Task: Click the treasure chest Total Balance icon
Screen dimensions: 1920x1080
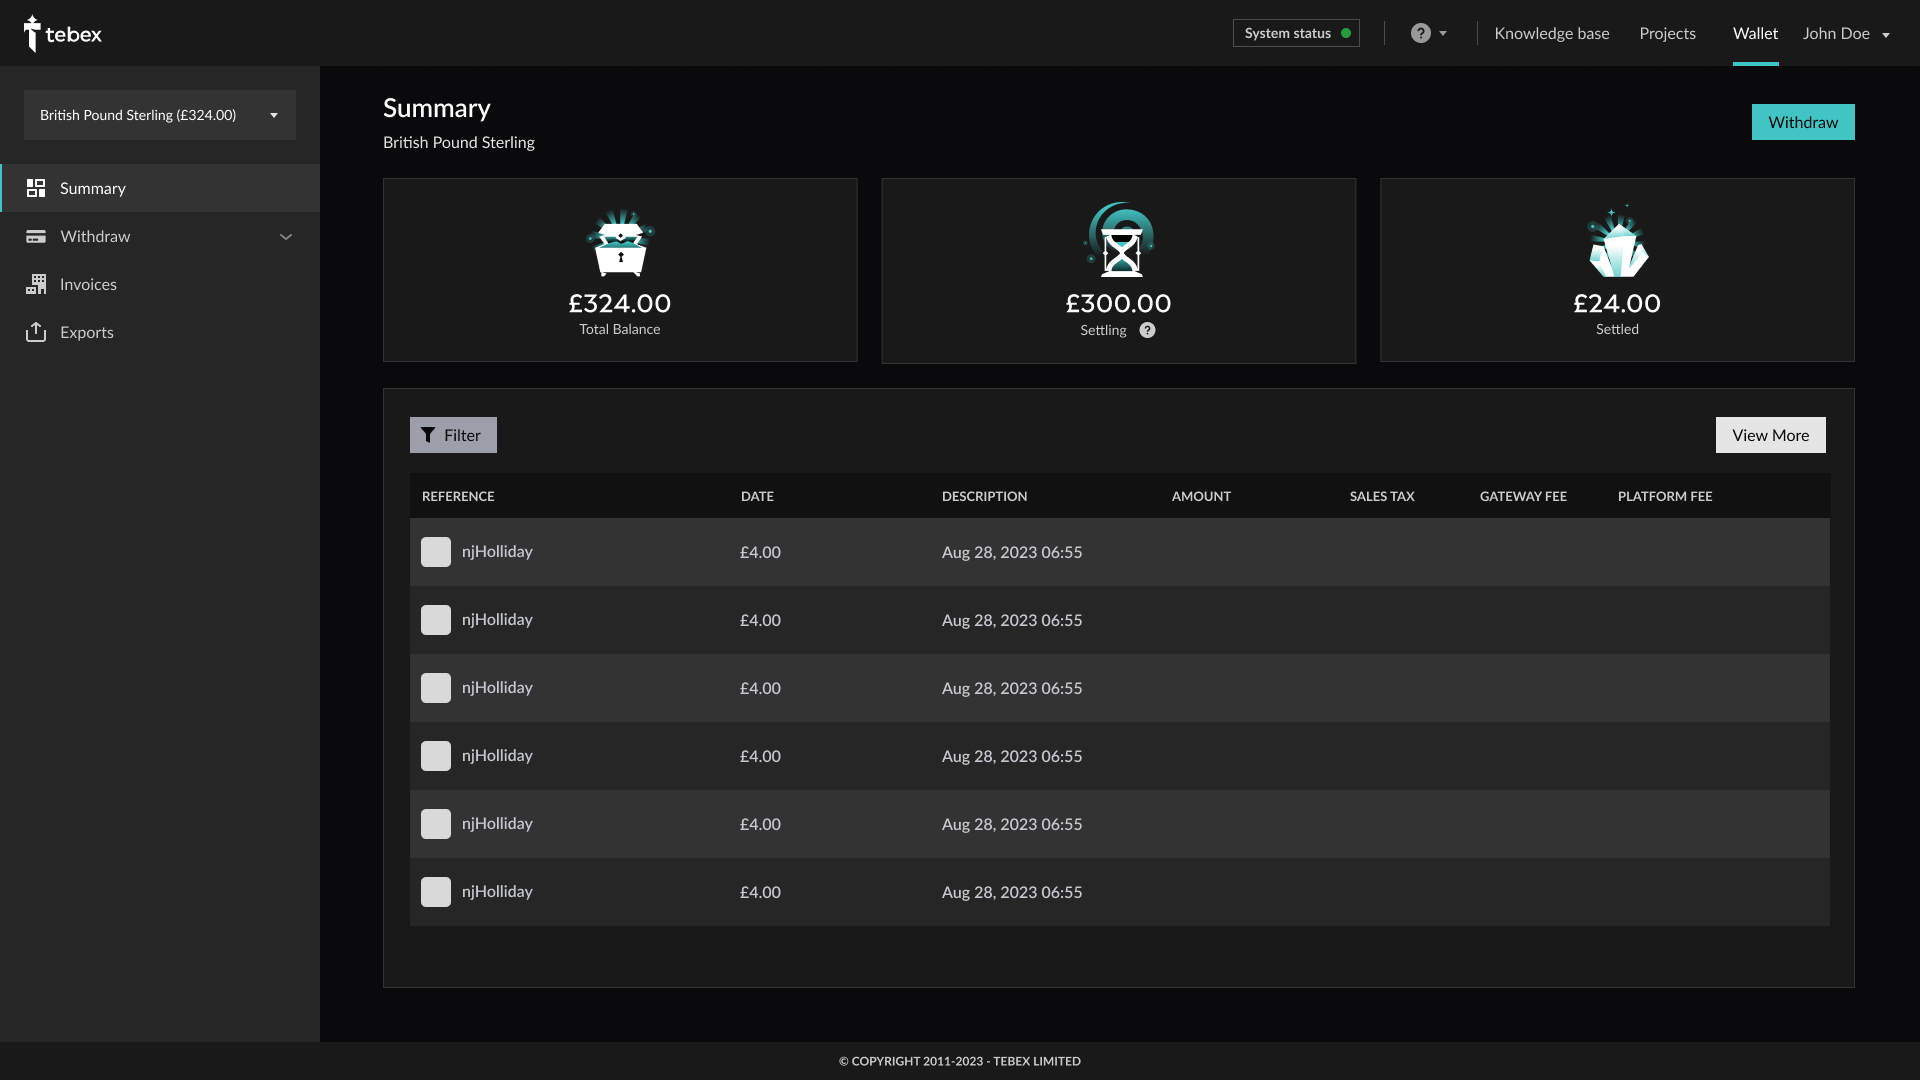Action: (620, 243)
